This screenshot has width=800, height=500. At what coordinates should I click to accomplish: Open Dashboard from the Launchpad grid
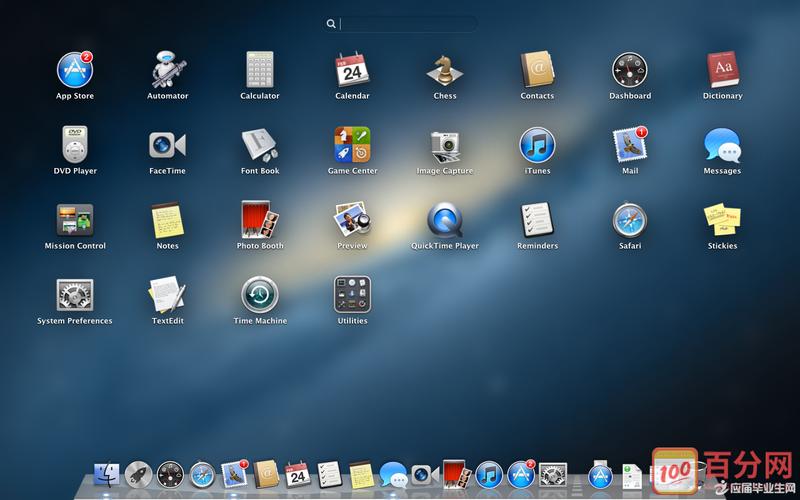tap(630, 70)
